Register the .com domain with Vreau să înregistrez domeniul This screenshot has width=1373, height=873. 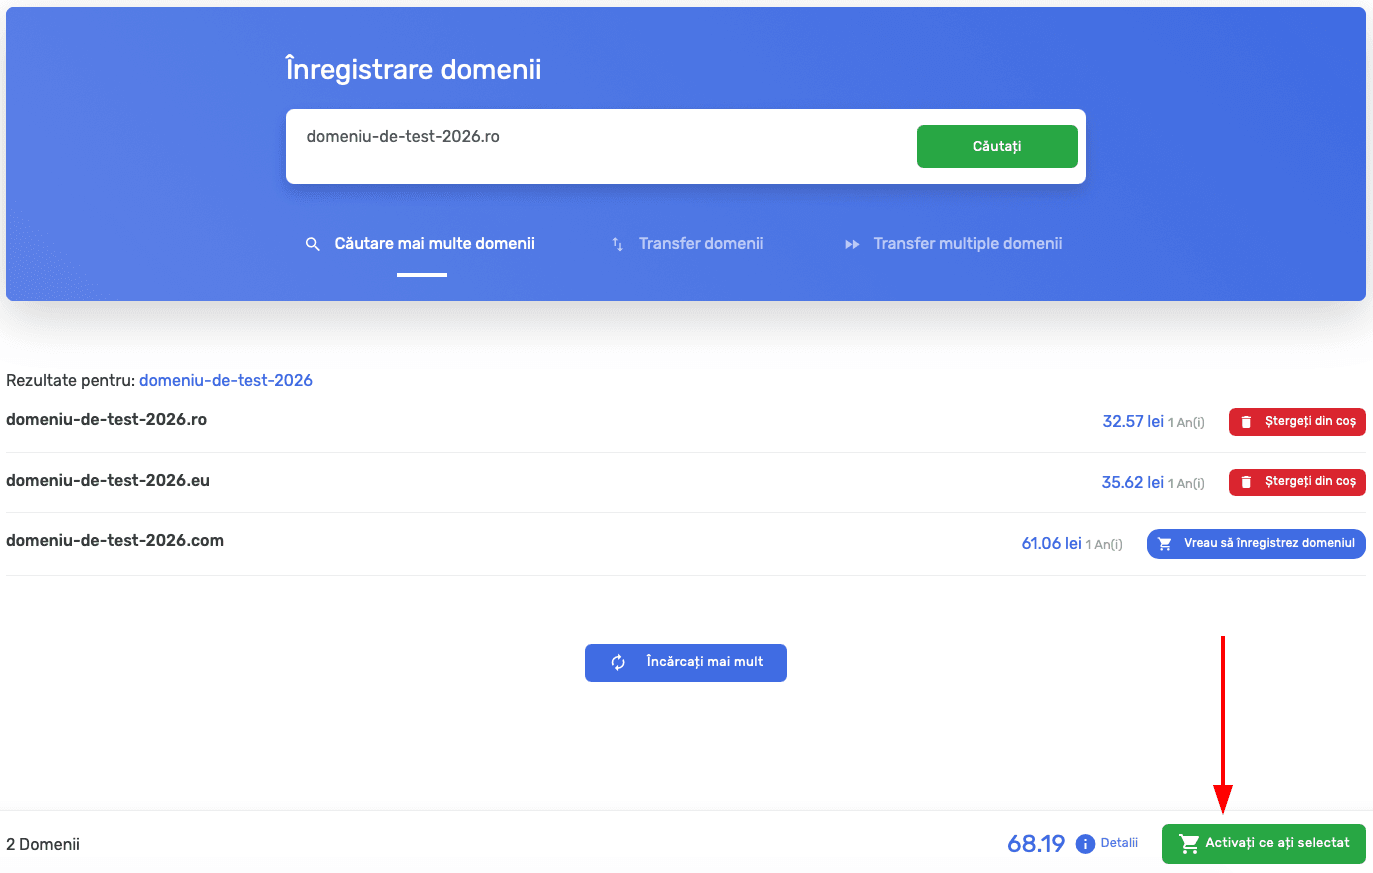1268,544
